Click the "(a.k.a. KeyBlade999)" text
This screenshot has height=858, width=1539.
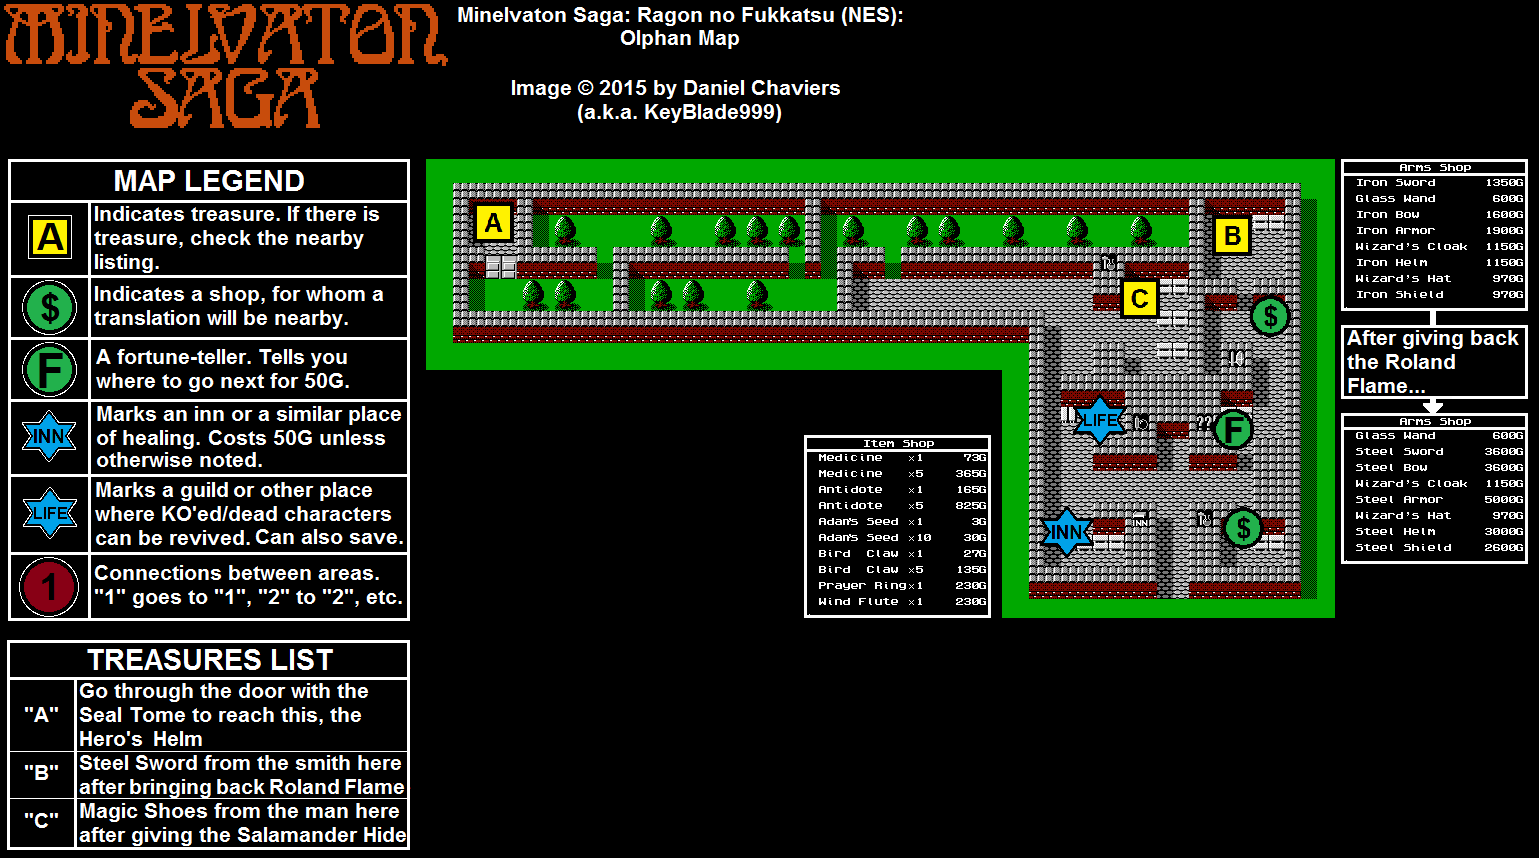pos(679,112)
